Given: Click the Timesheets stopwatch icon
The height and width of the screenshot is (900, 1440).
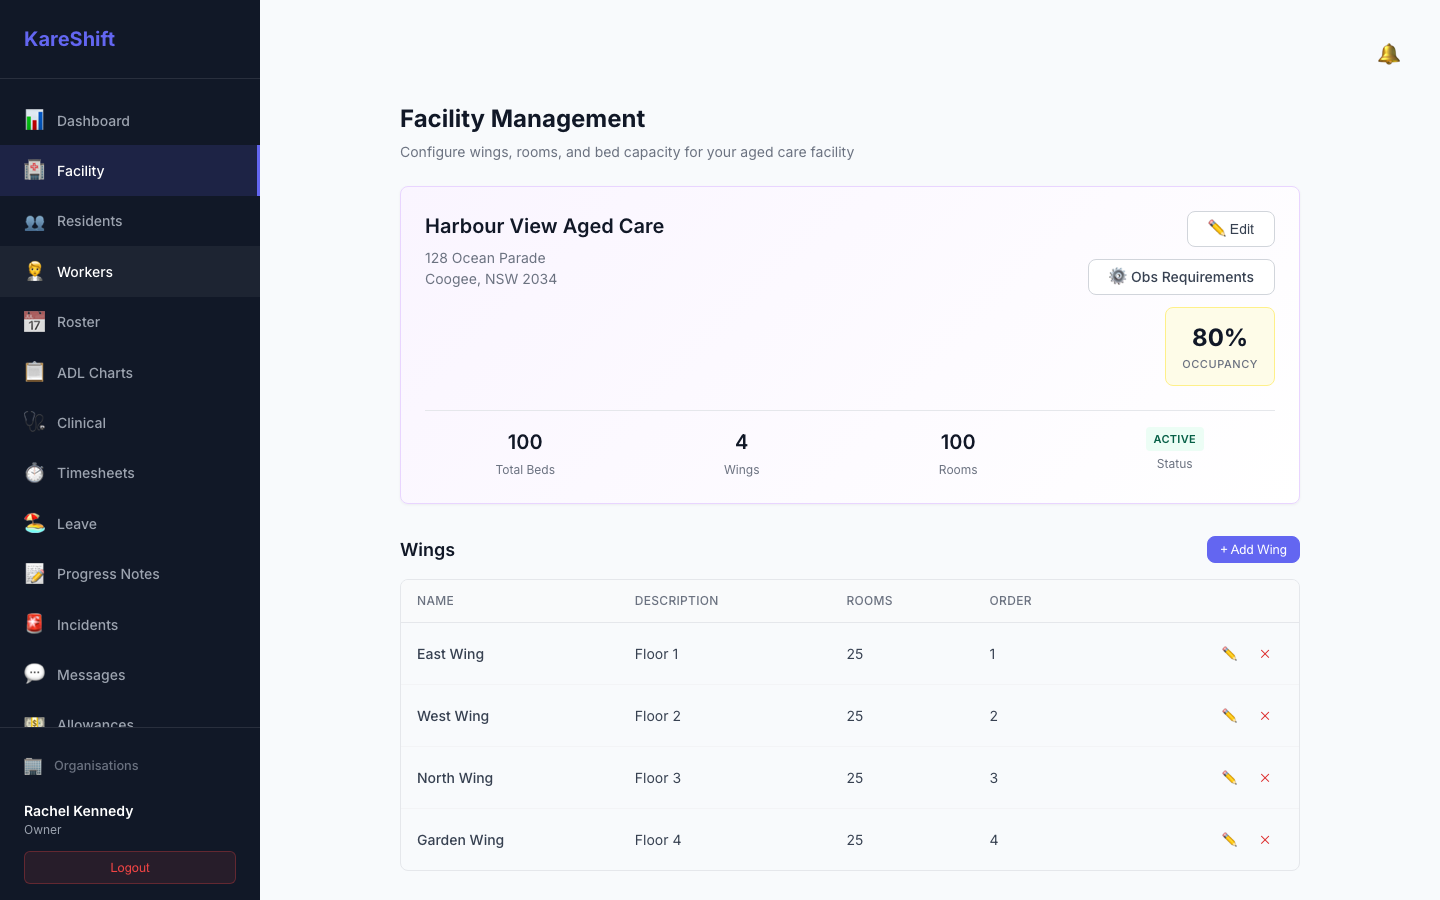Looking at the screenshot, I should (x=34, y=473).
